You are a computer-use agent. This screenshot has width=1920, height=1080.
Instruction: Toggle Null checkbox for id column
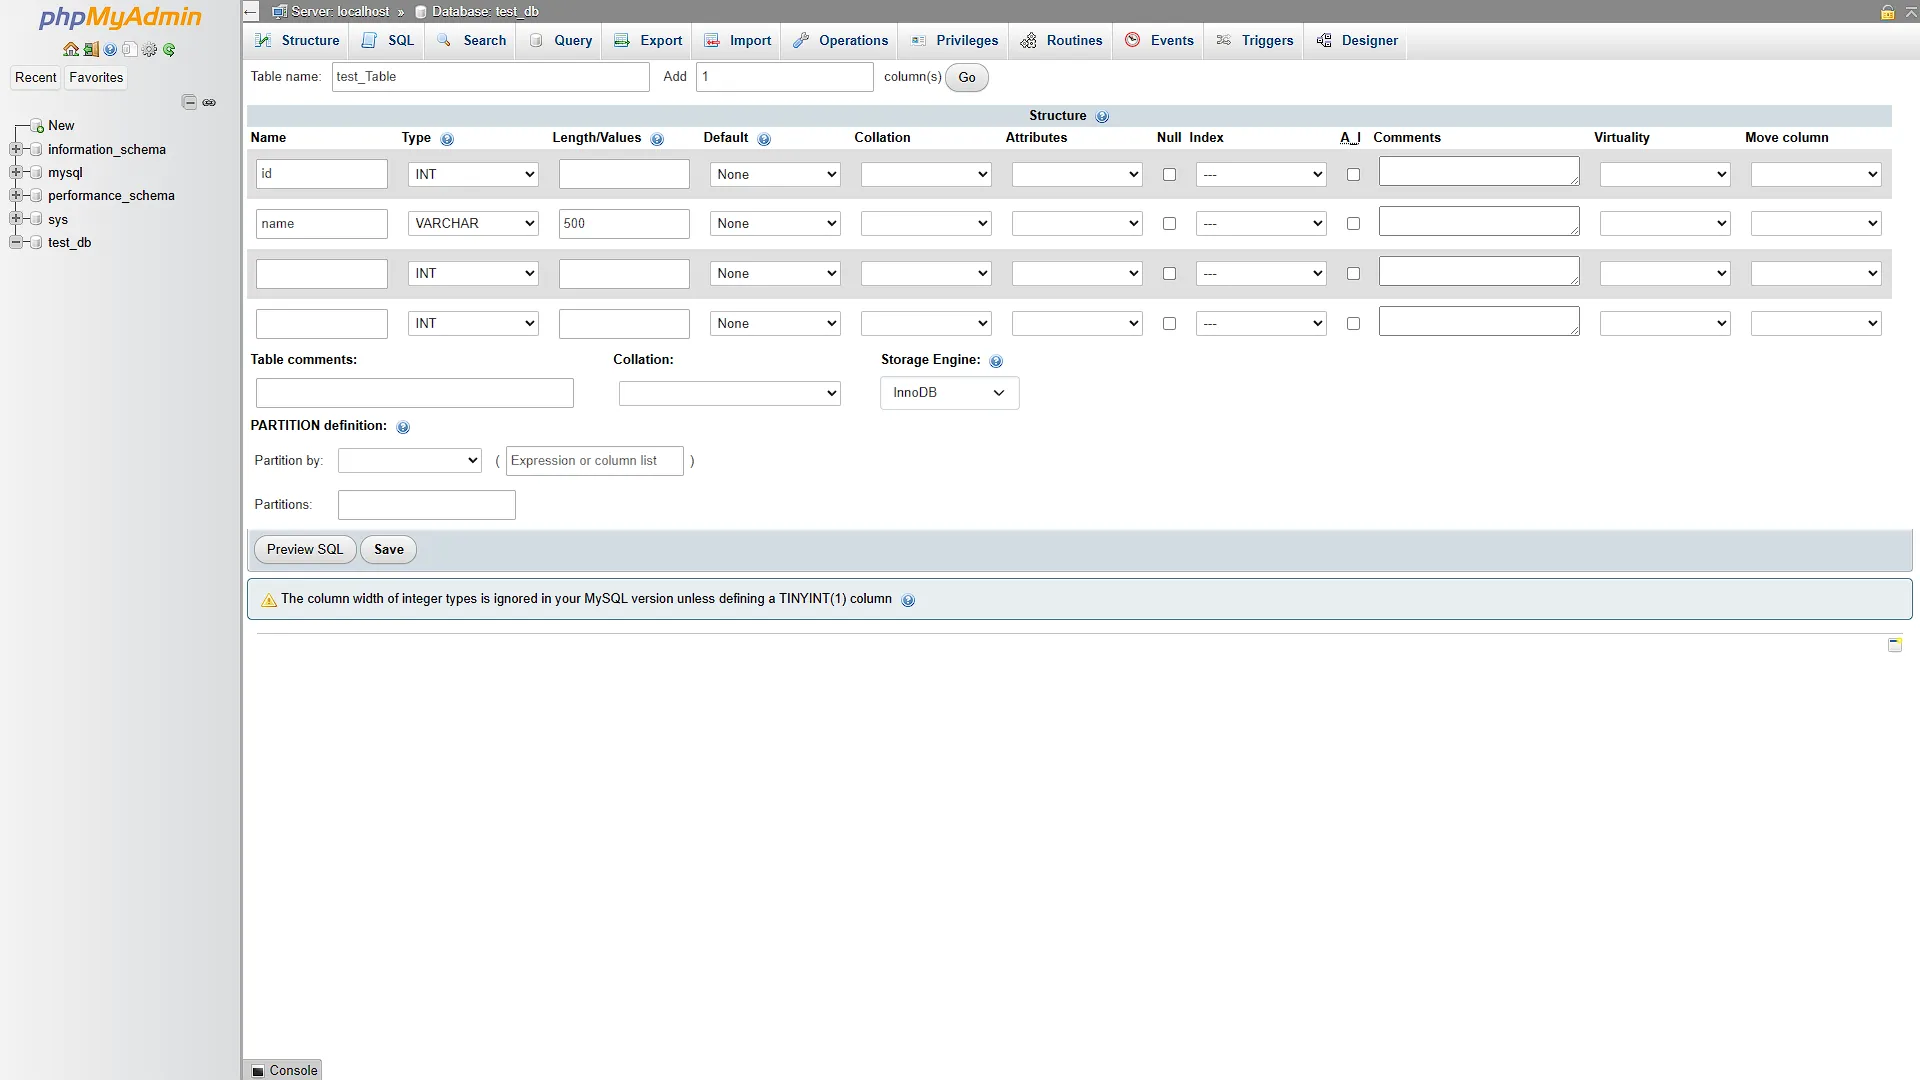(1169, 174)
